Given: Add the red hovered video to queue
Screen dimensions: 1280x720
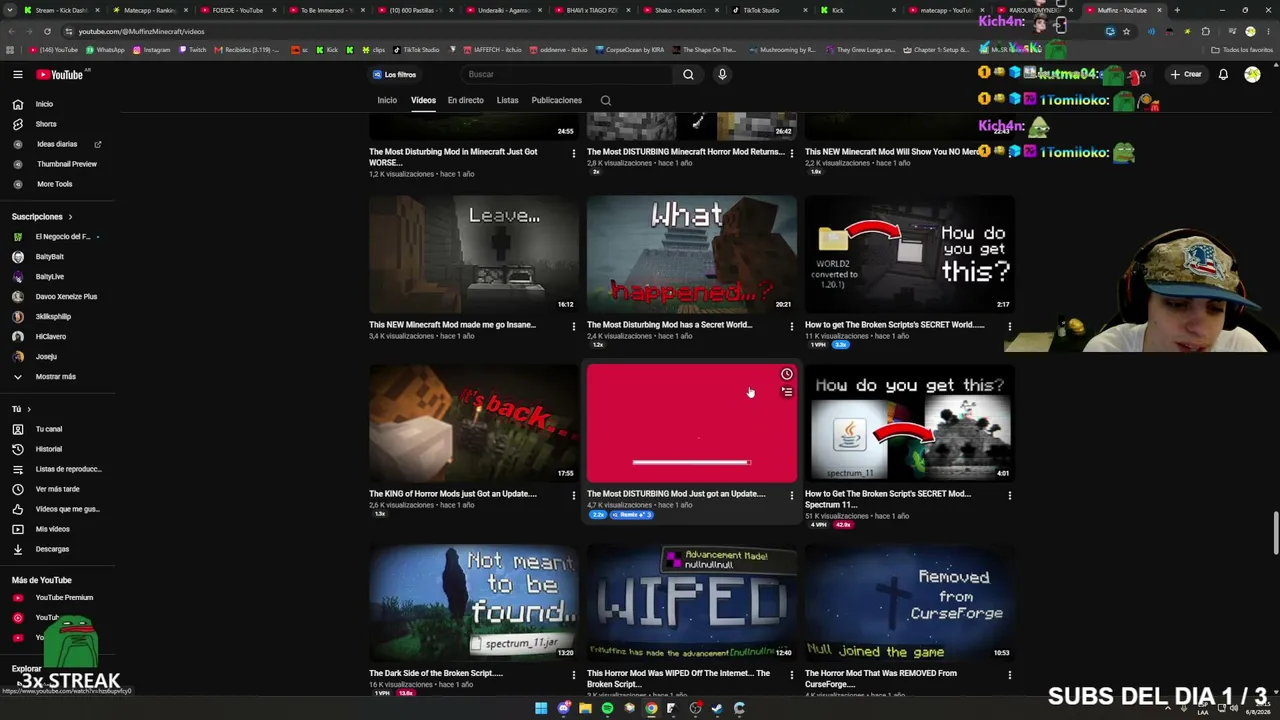Looking at the screenshot, I should [787, 392].
